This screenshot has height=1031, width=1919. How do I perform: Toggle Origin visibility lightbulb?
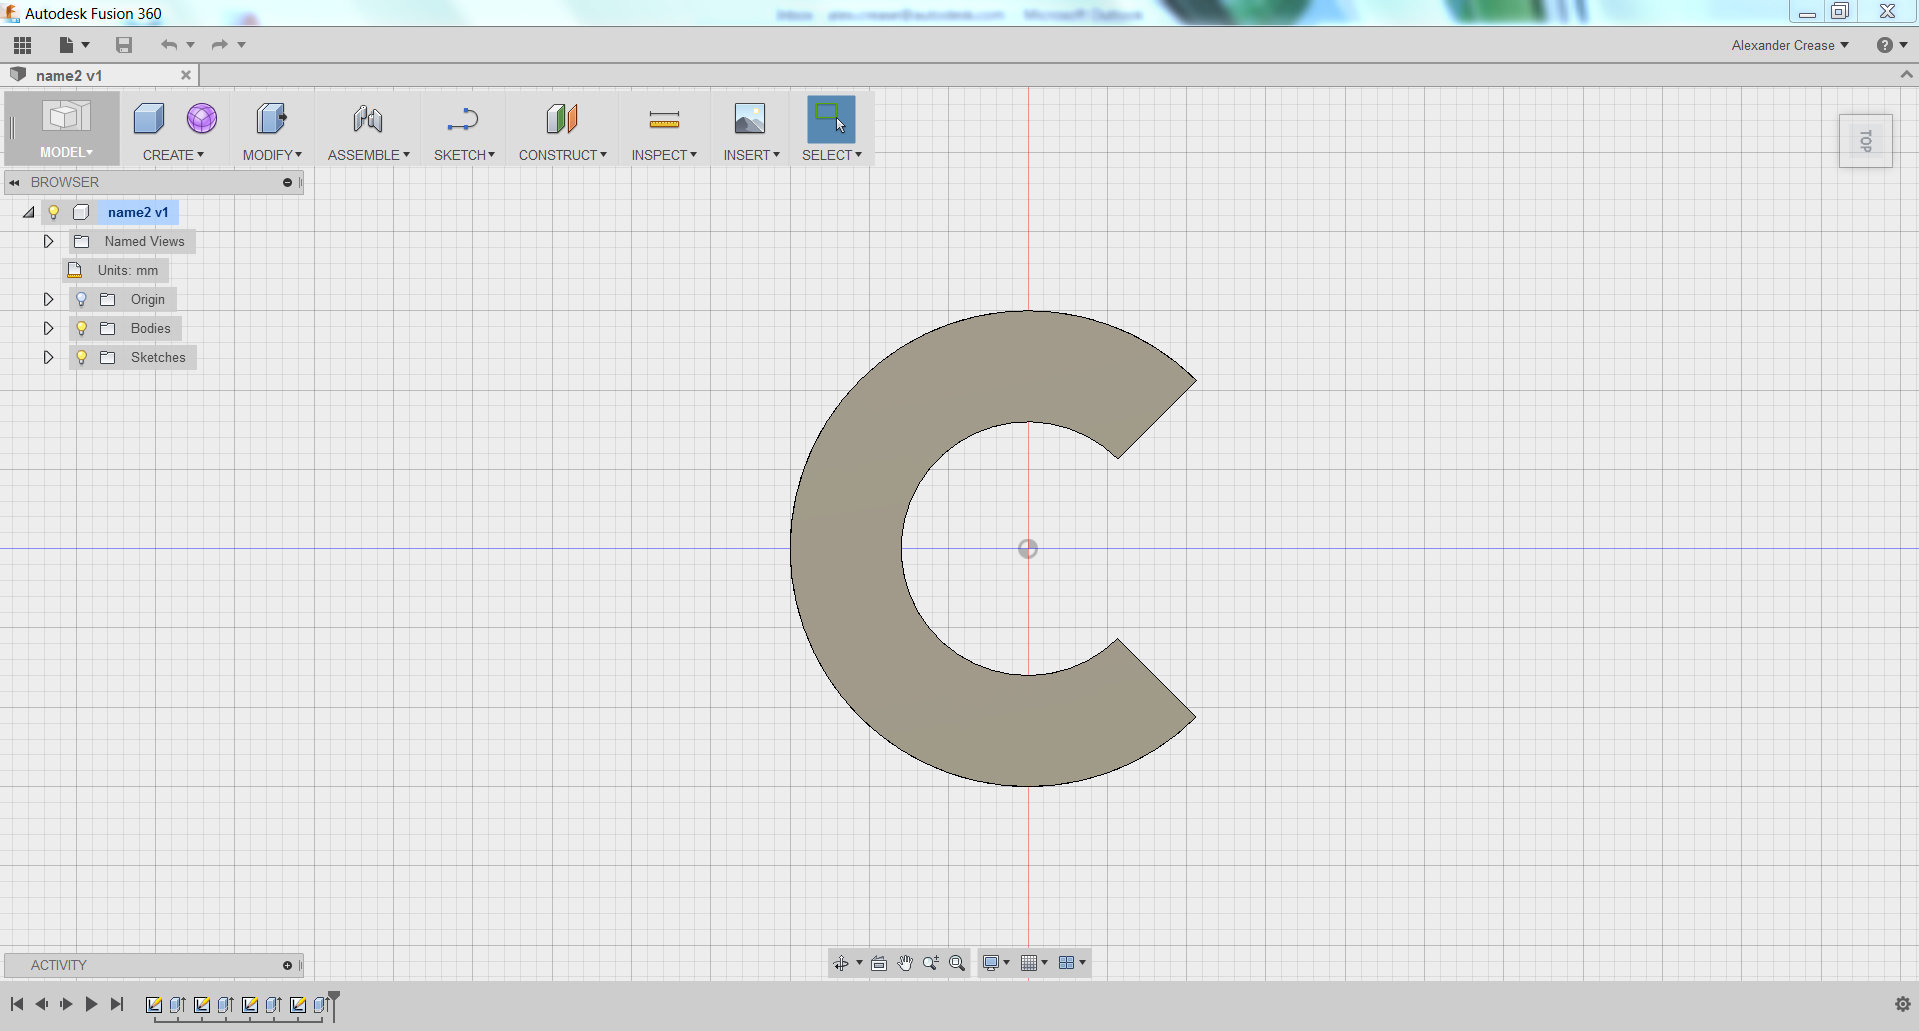click(82, 299)
